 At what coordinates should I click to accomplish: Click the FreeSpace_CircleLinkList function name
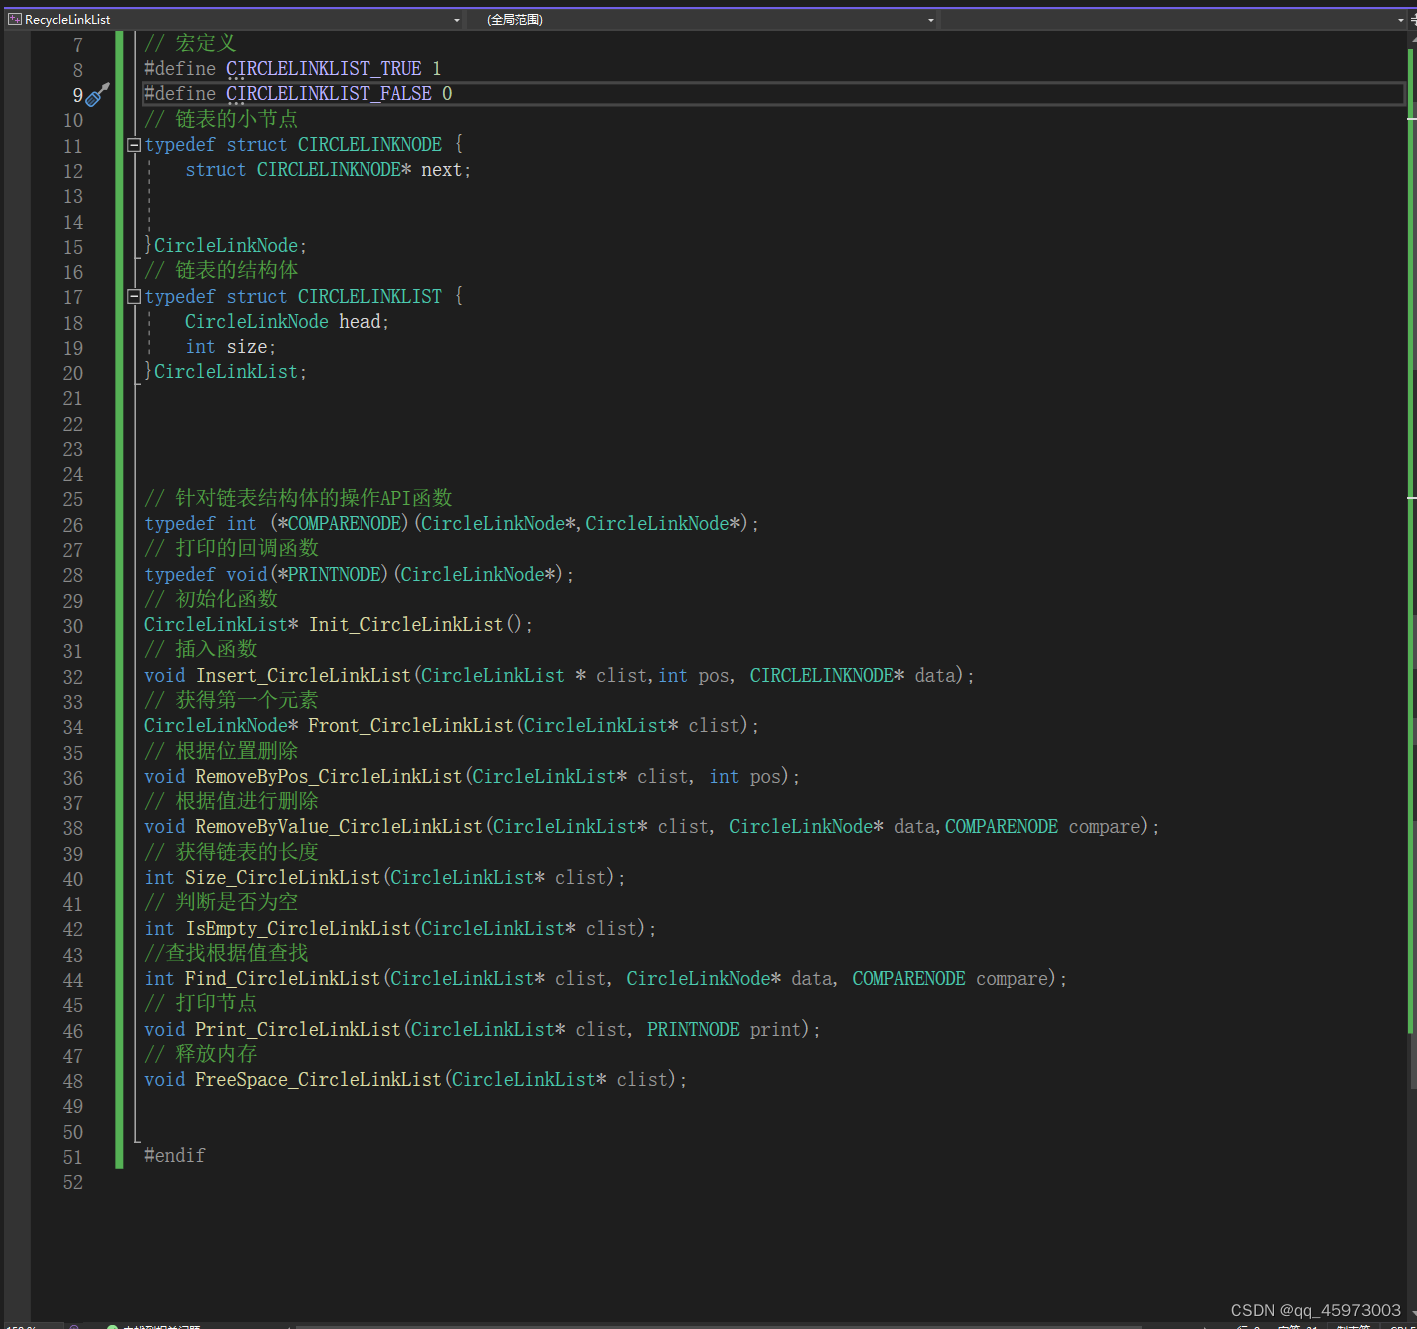click(318, 1080)
